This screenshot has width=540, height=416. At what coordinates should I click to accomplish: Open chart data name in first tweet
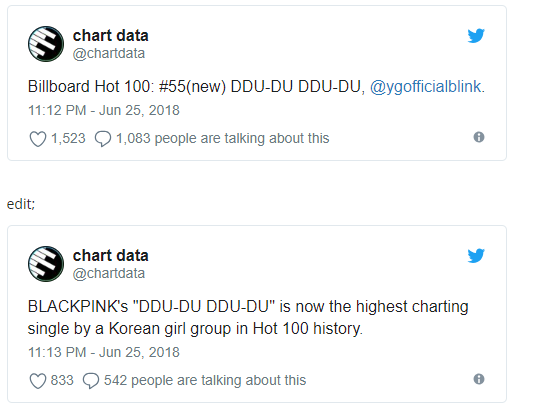tap(111, 35)
